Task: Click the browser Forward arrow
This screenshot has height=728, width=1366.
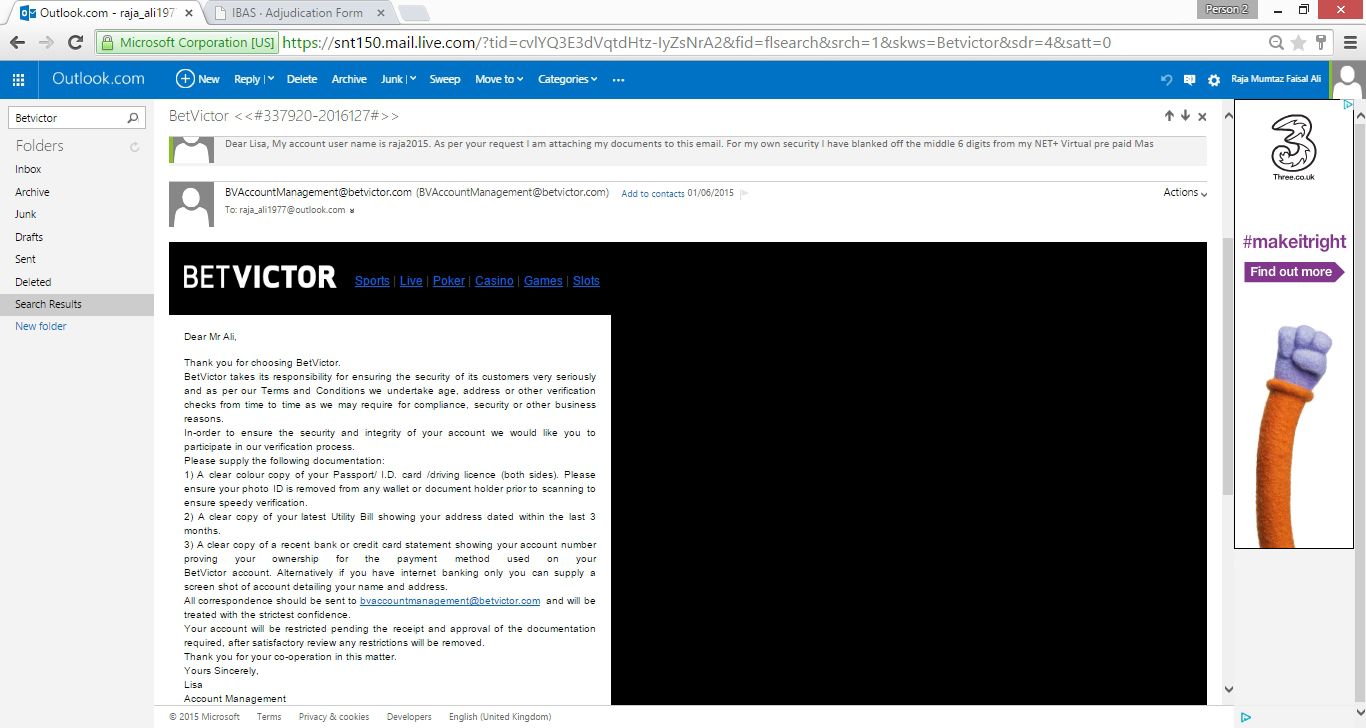Action: point(46,43)
